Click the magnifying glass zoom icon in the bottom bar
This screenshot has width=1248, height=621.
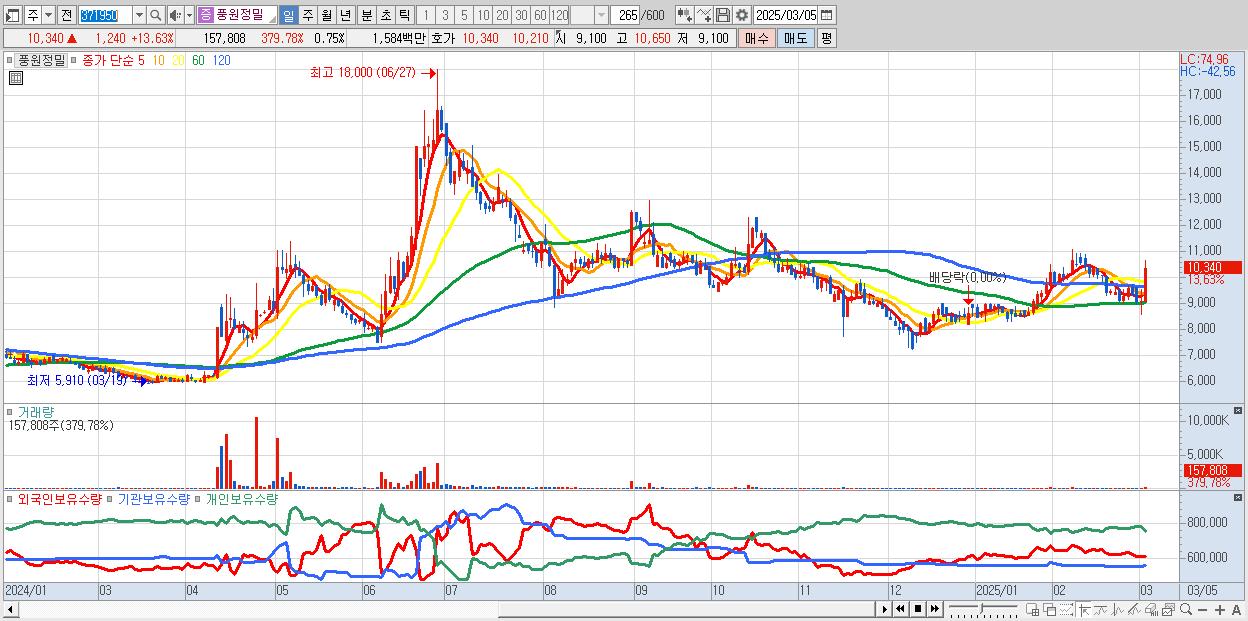point(1186,609)
